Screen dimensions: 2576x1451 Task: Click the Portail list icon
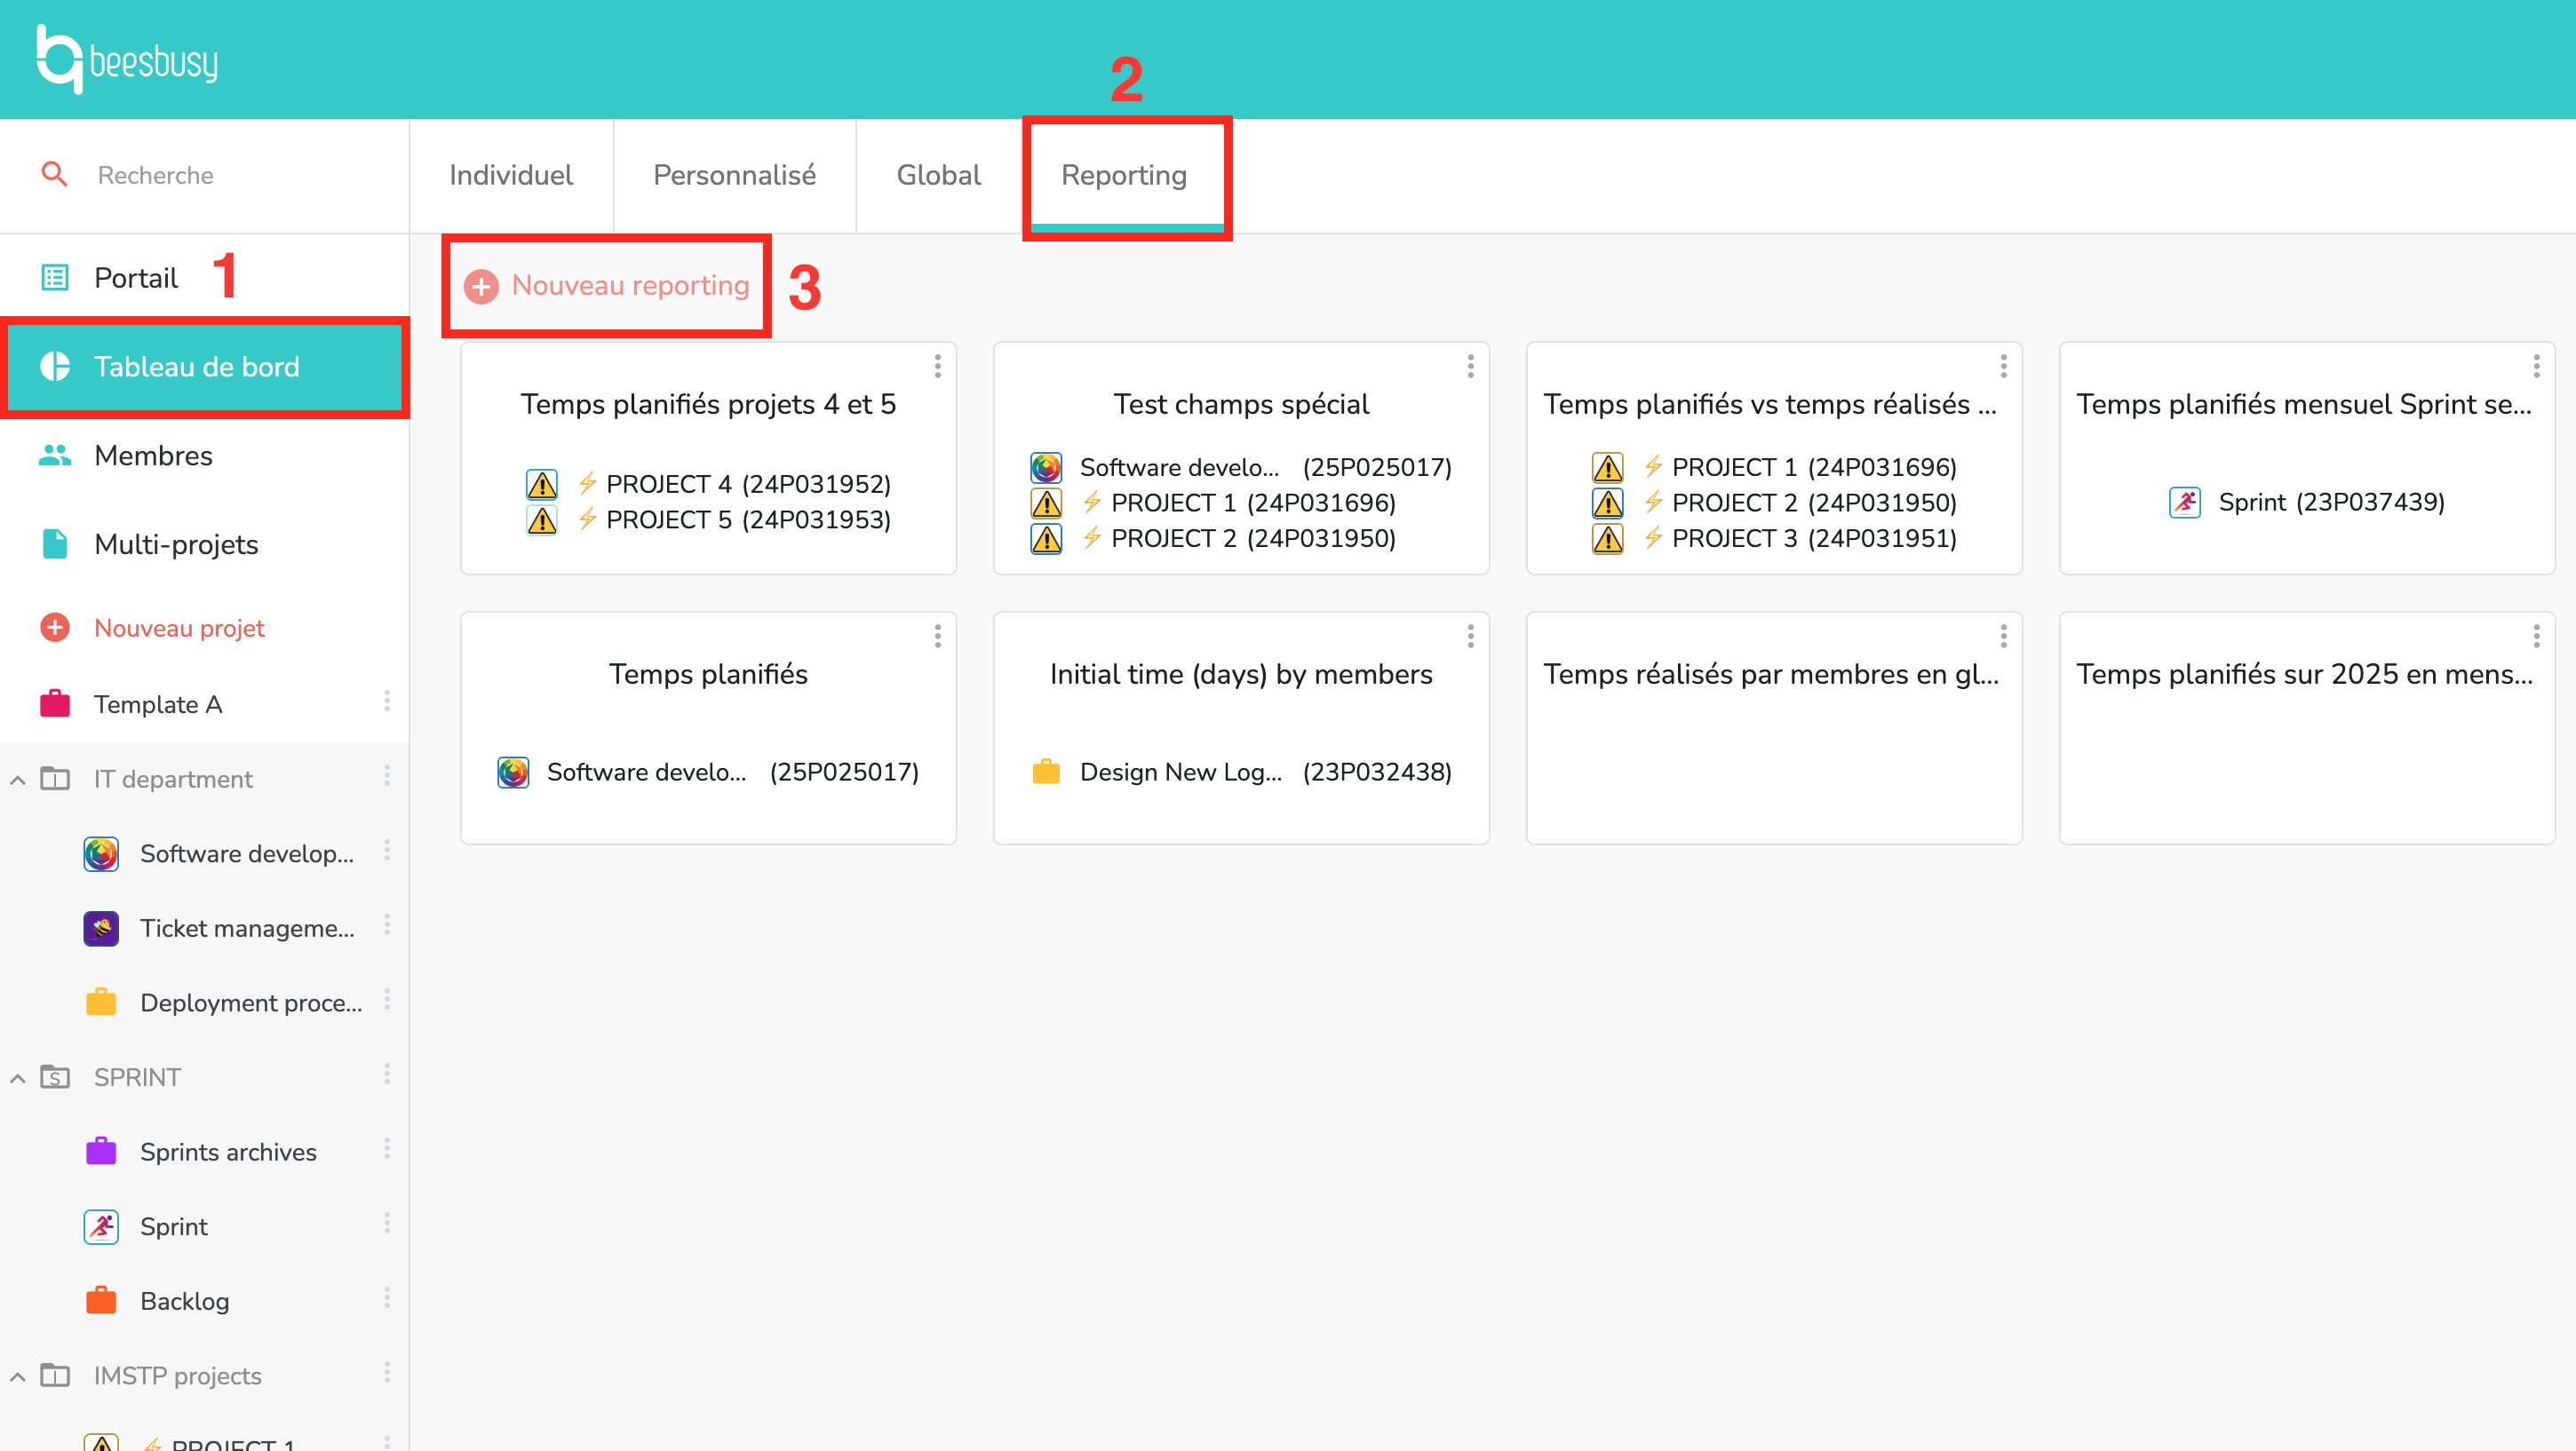point(55,277)
